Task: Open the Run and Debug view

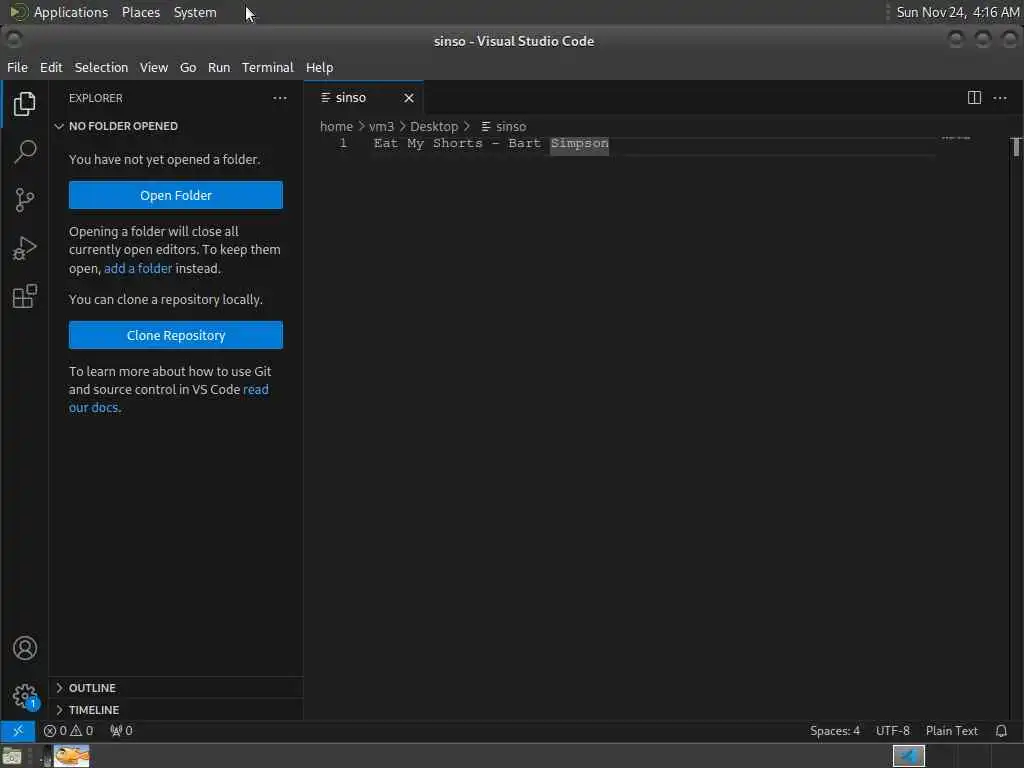Action: coord(25,248)
